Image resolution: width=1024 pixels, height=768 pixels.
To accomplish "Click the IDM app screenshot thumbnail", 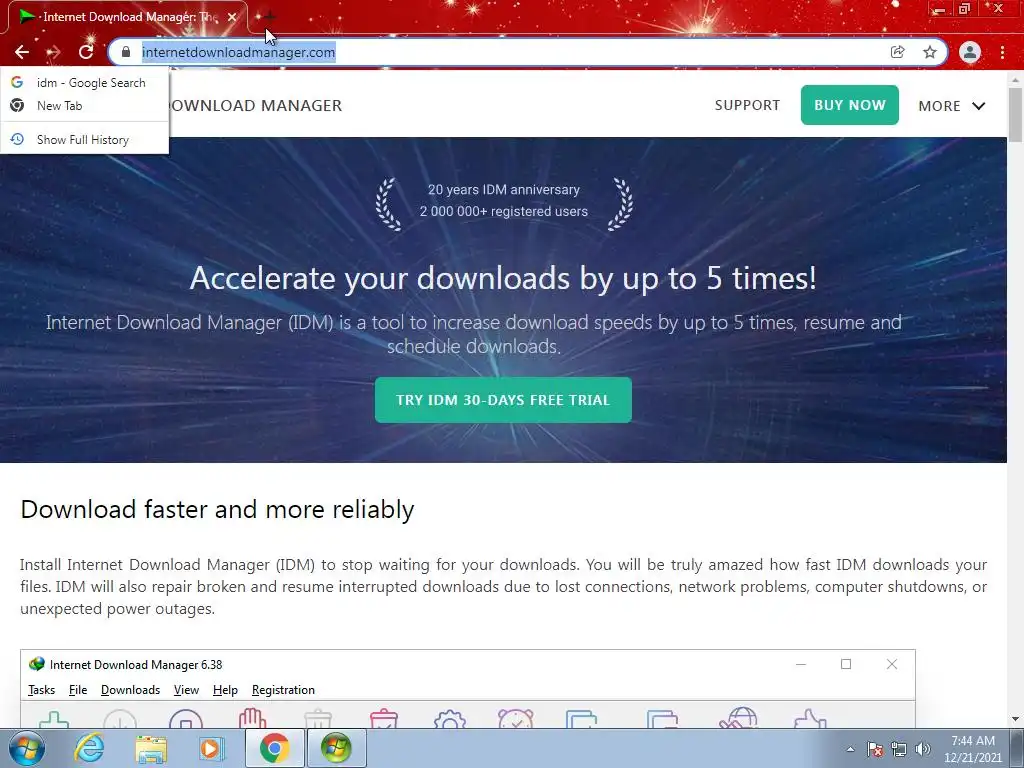I will coord(468,688).
